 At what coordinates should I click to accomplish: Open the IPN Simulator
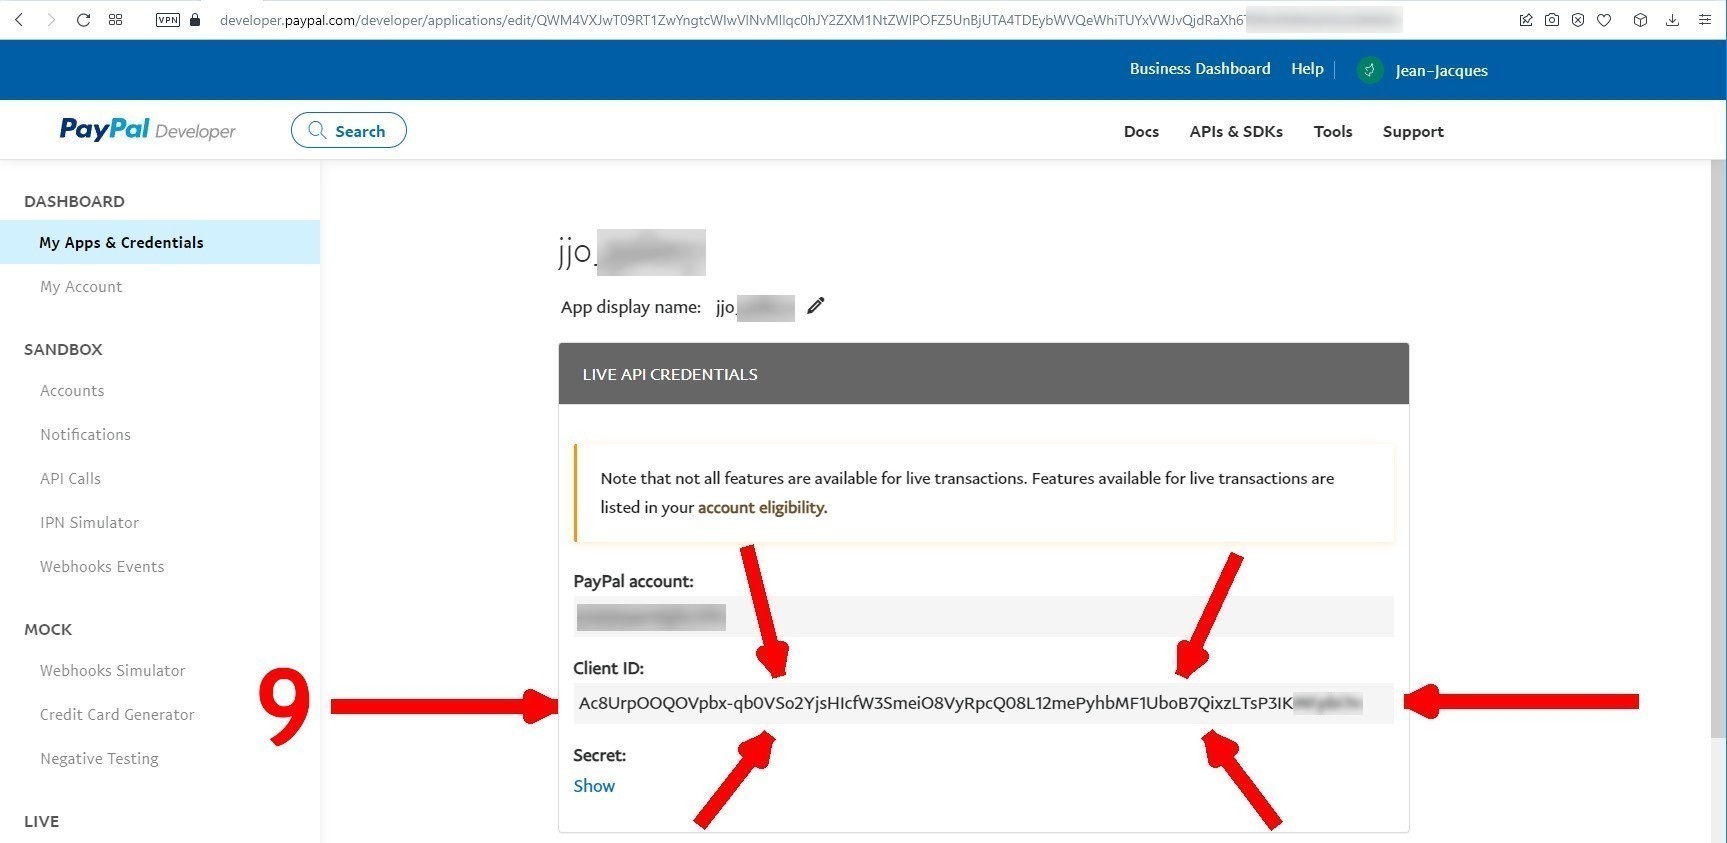point(89,522)
